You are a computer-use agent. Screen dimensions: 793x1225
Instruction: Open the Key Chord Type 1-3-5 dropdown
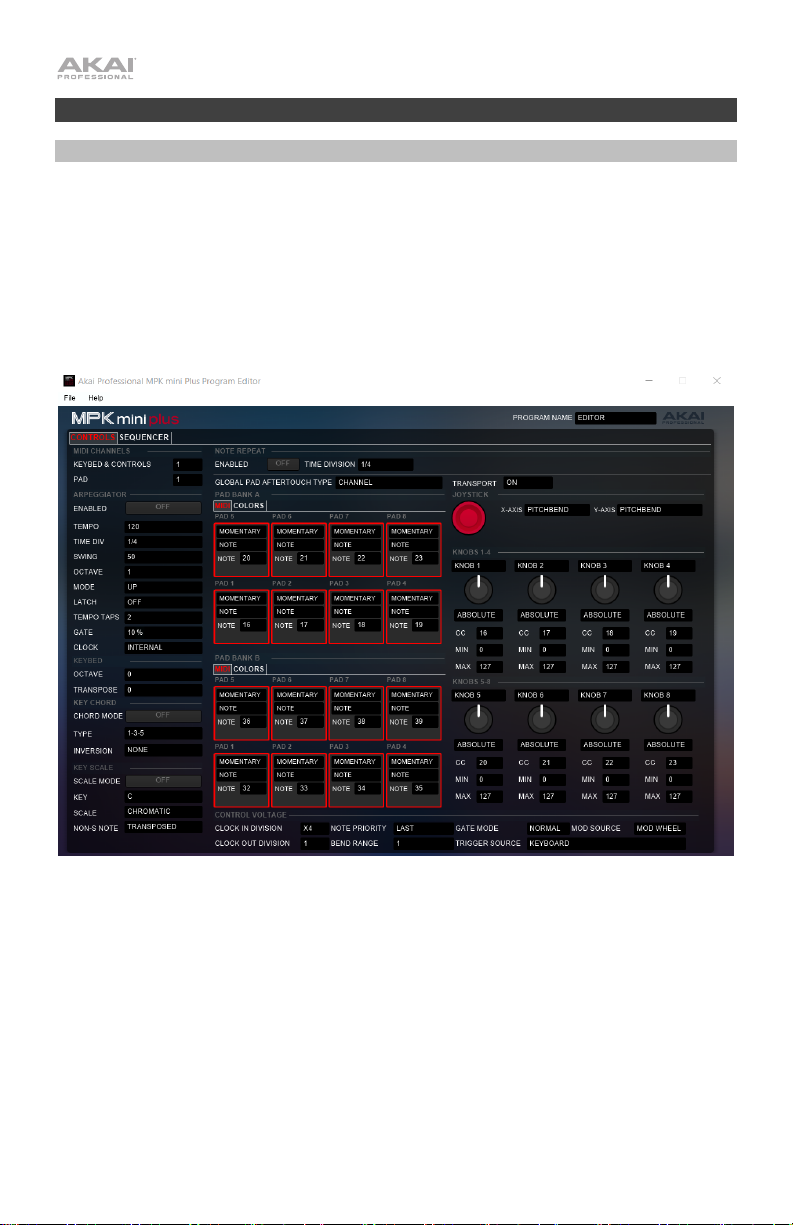[x=164, y=733]
